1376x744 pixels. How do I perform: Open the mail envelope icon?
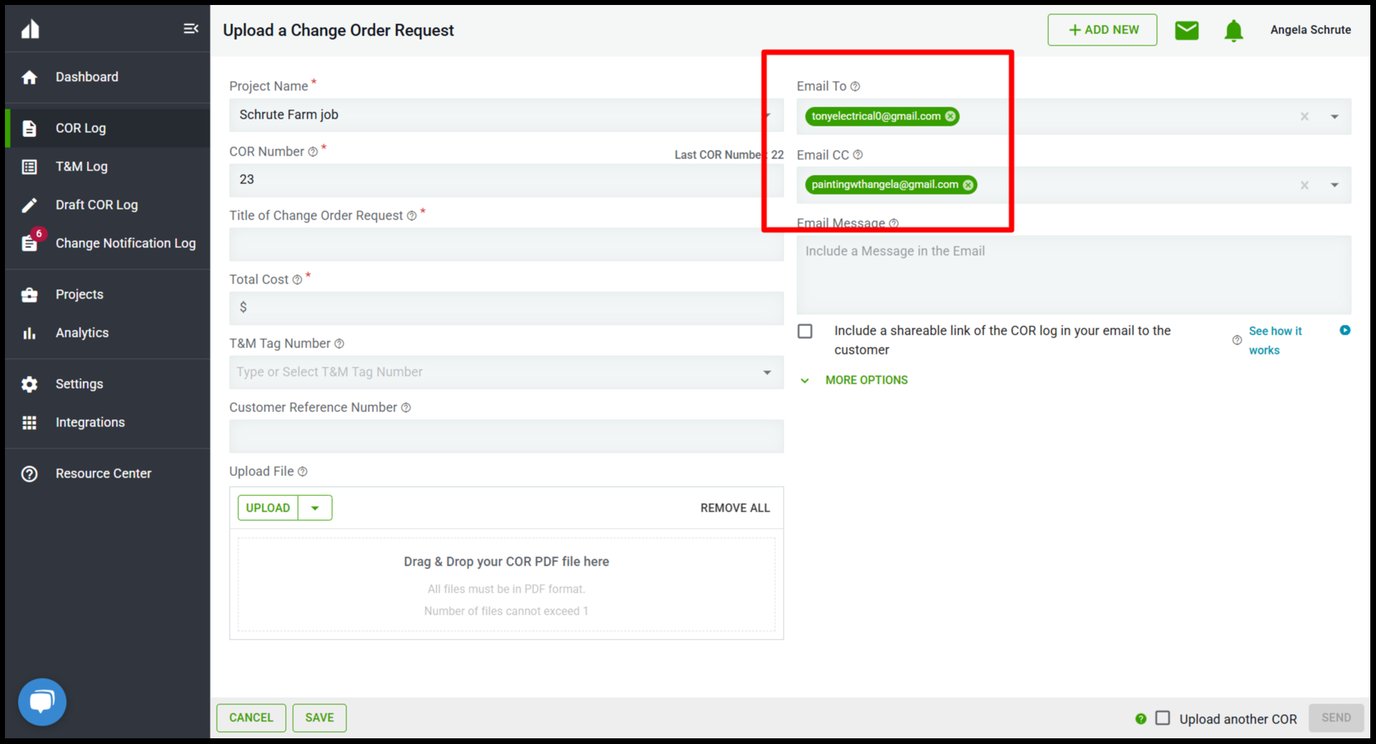(1186, 30)
